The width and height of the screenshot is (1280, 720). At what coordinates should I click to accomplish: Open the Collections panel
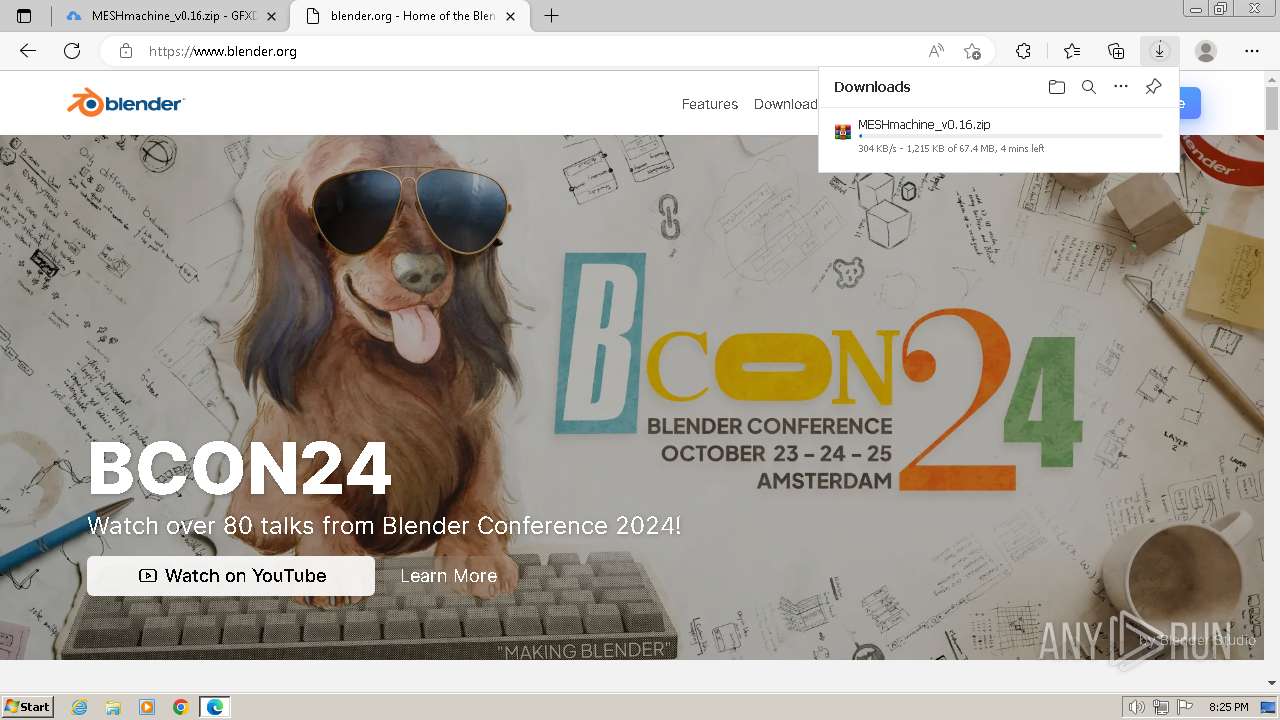coord(1116,51)
